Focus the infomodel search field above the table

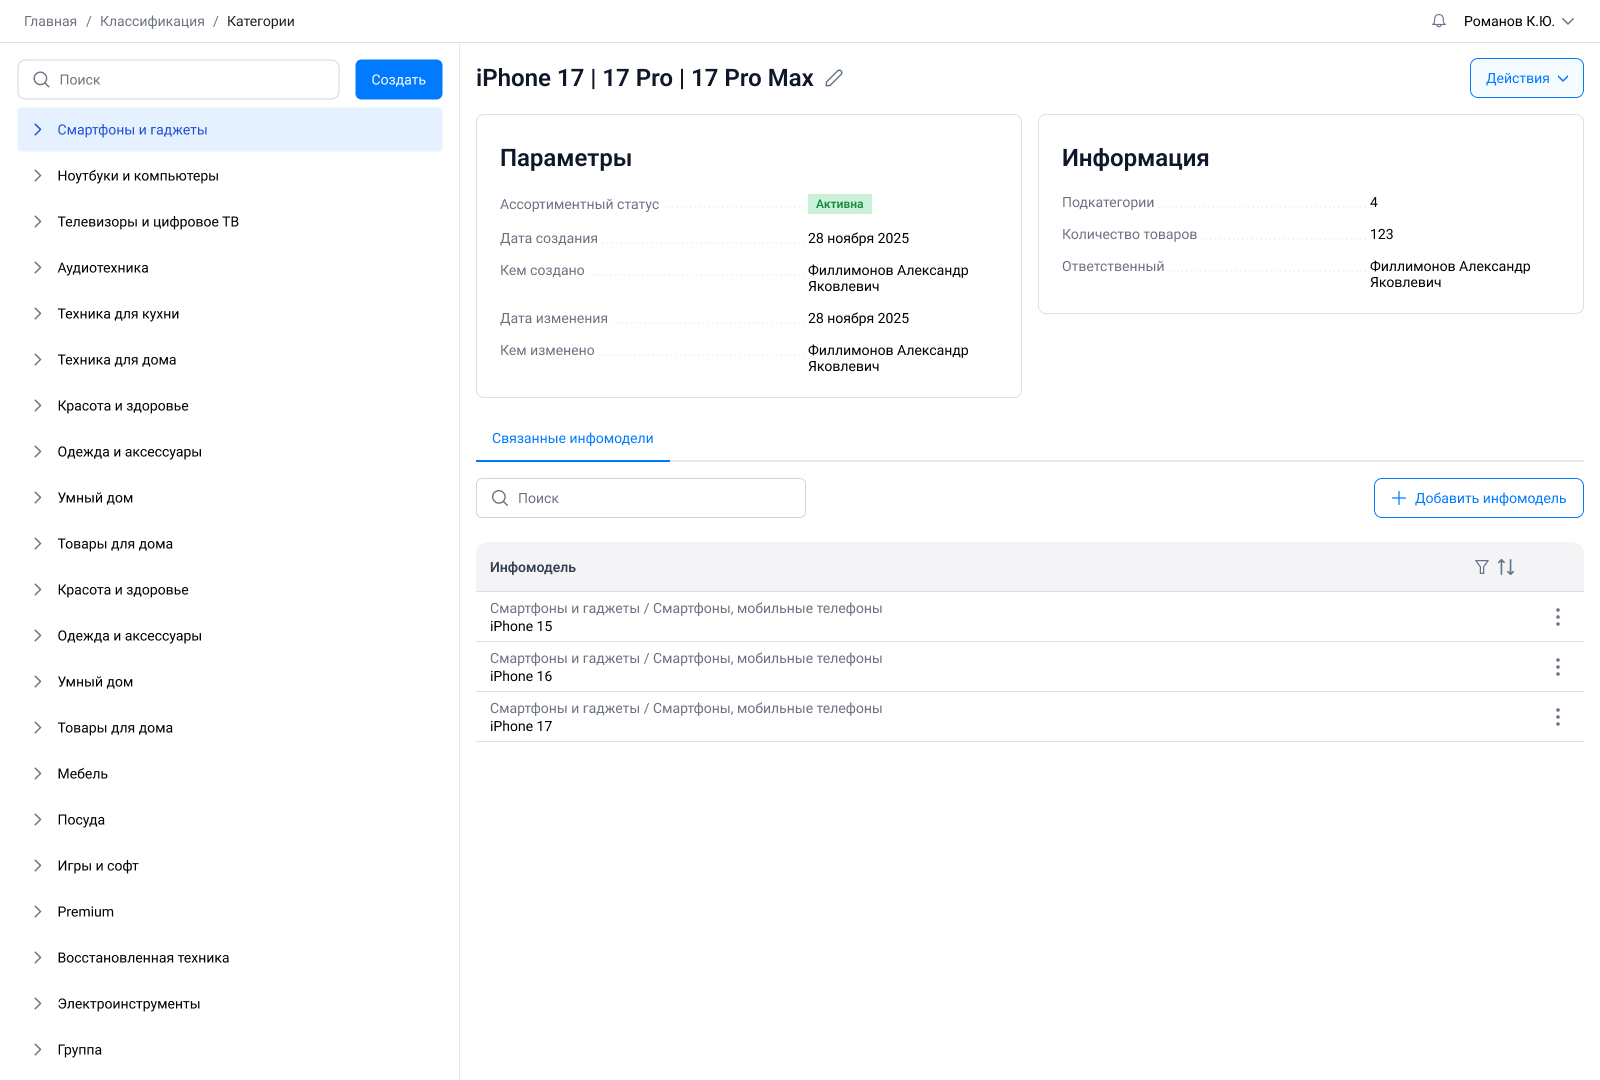pyautogui.click(x=641, y=498)
